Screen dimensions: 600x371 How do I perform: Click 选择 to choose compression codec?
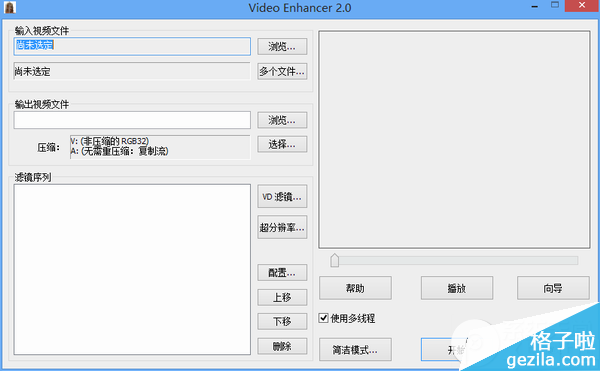282,144
